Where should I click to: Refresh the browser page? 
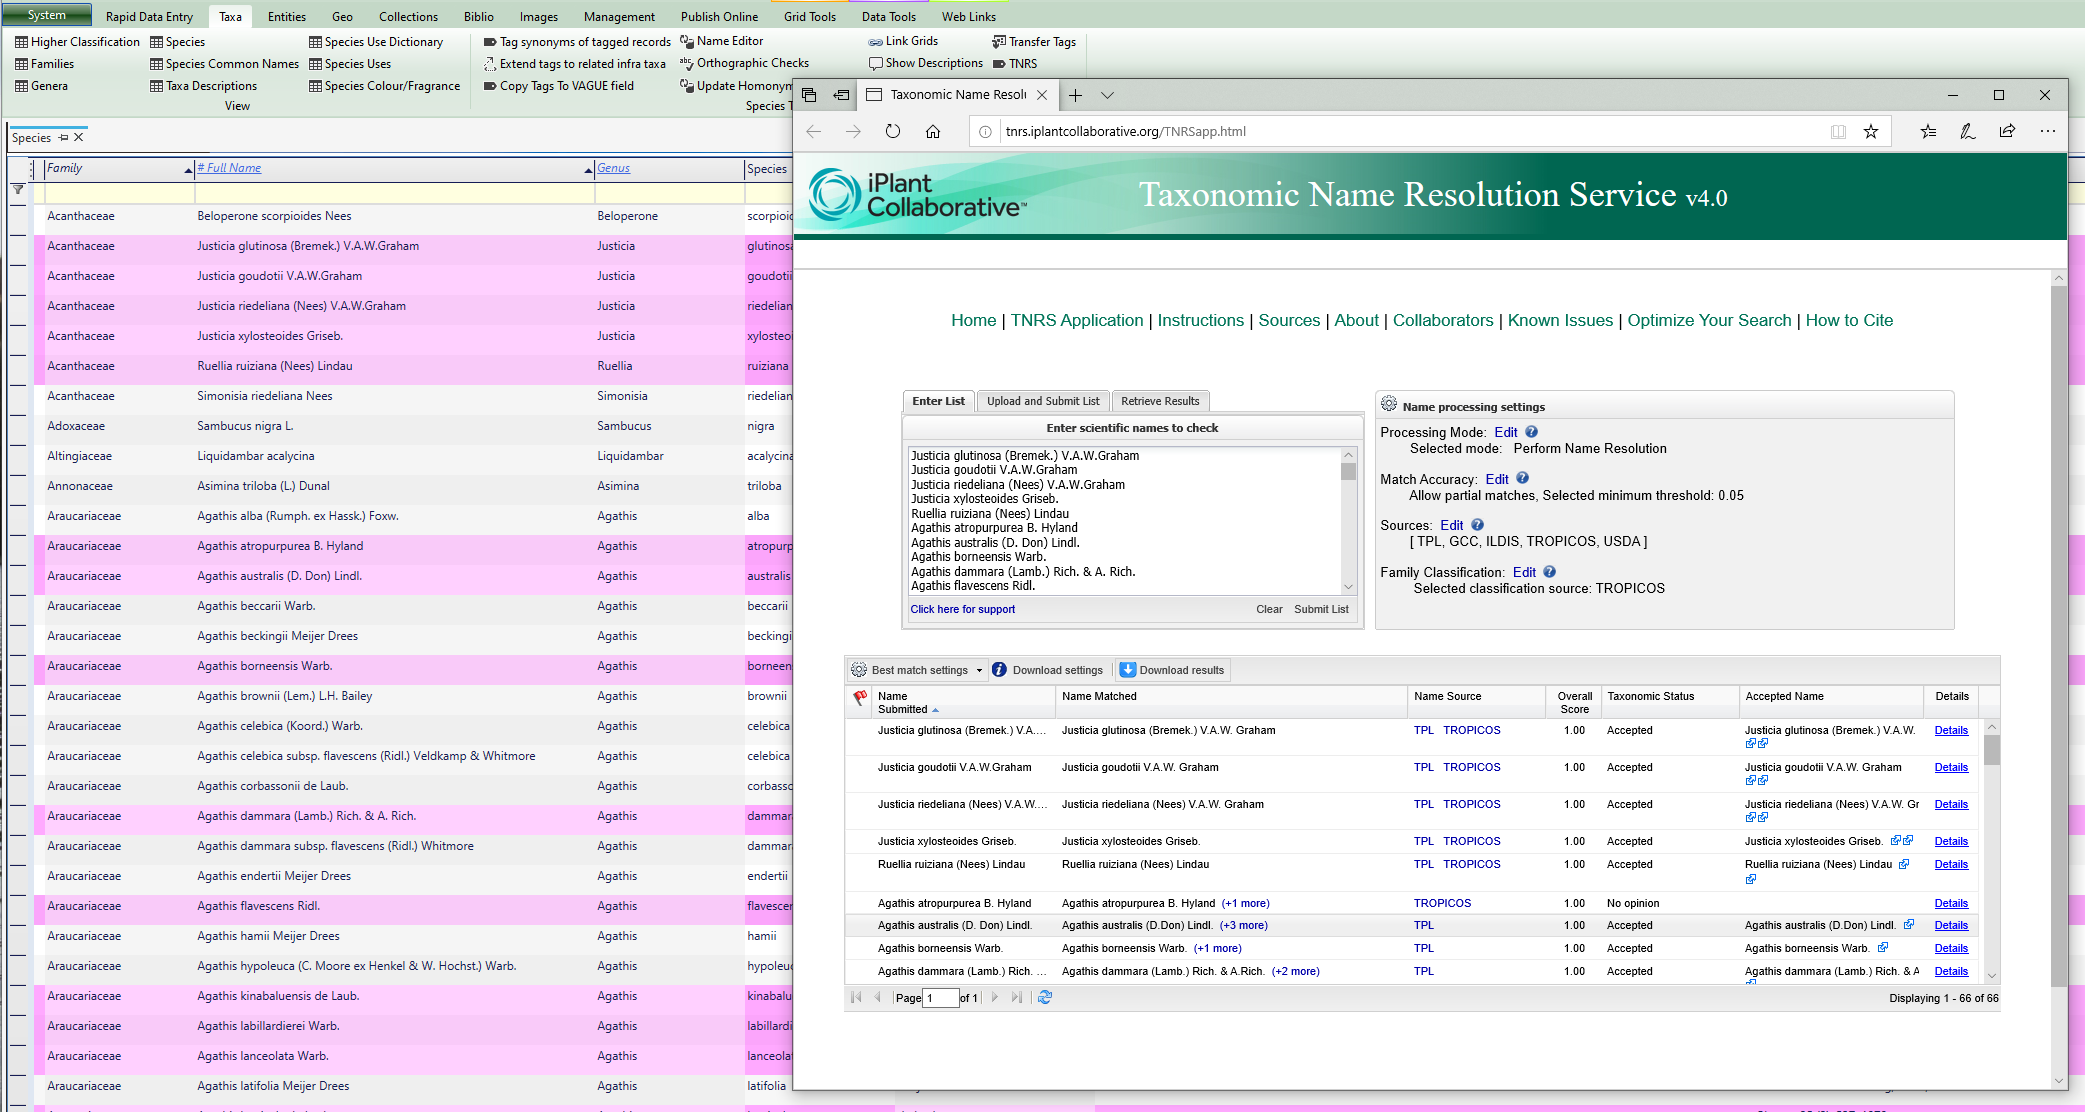tap(892, 131)
